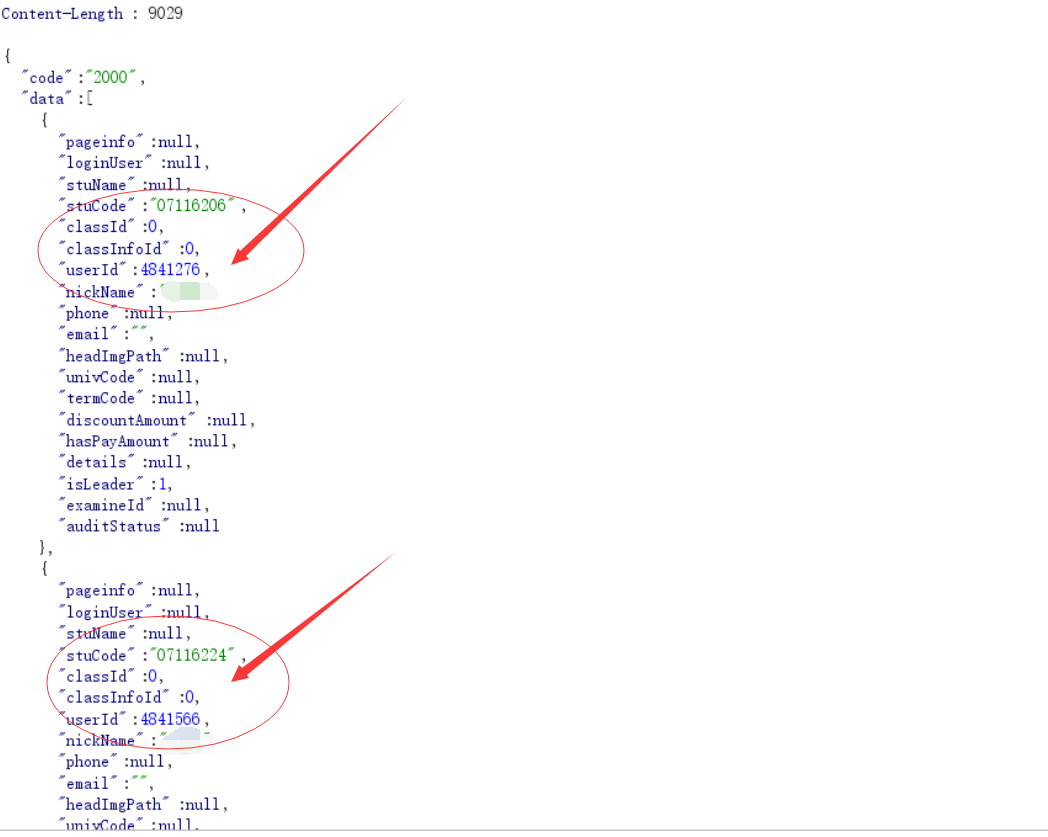Click the "discountAmount":null line
This screenshot has width=1048, height=837.
tap(156, 420)
